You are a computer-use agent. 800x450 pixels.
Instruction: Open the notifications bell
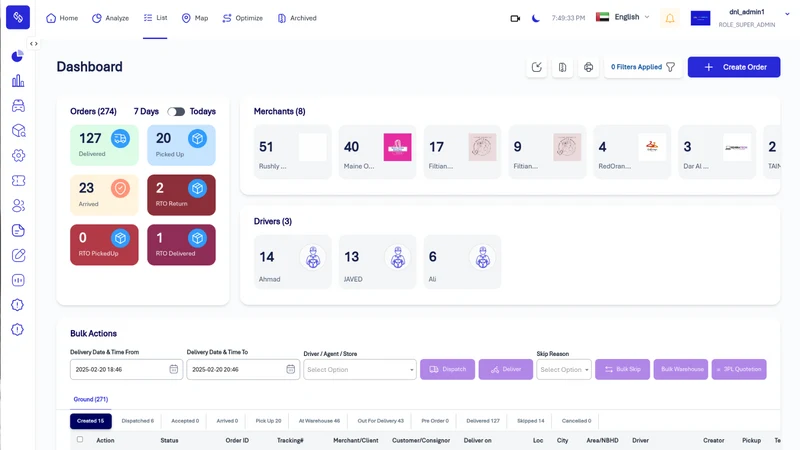click(670, 18)
